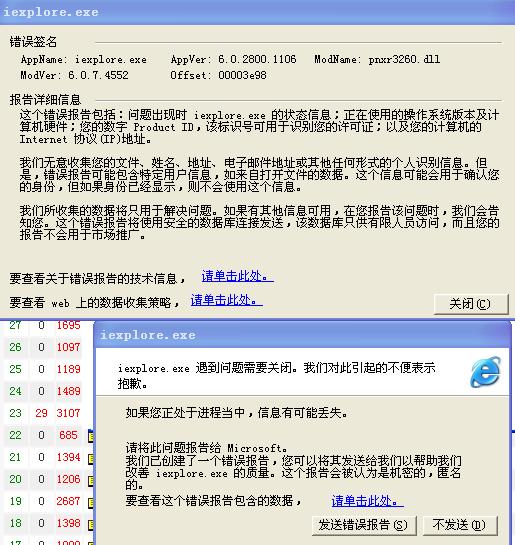Click the small icon beside row 20
515x545 pixels.
point(91,481)
